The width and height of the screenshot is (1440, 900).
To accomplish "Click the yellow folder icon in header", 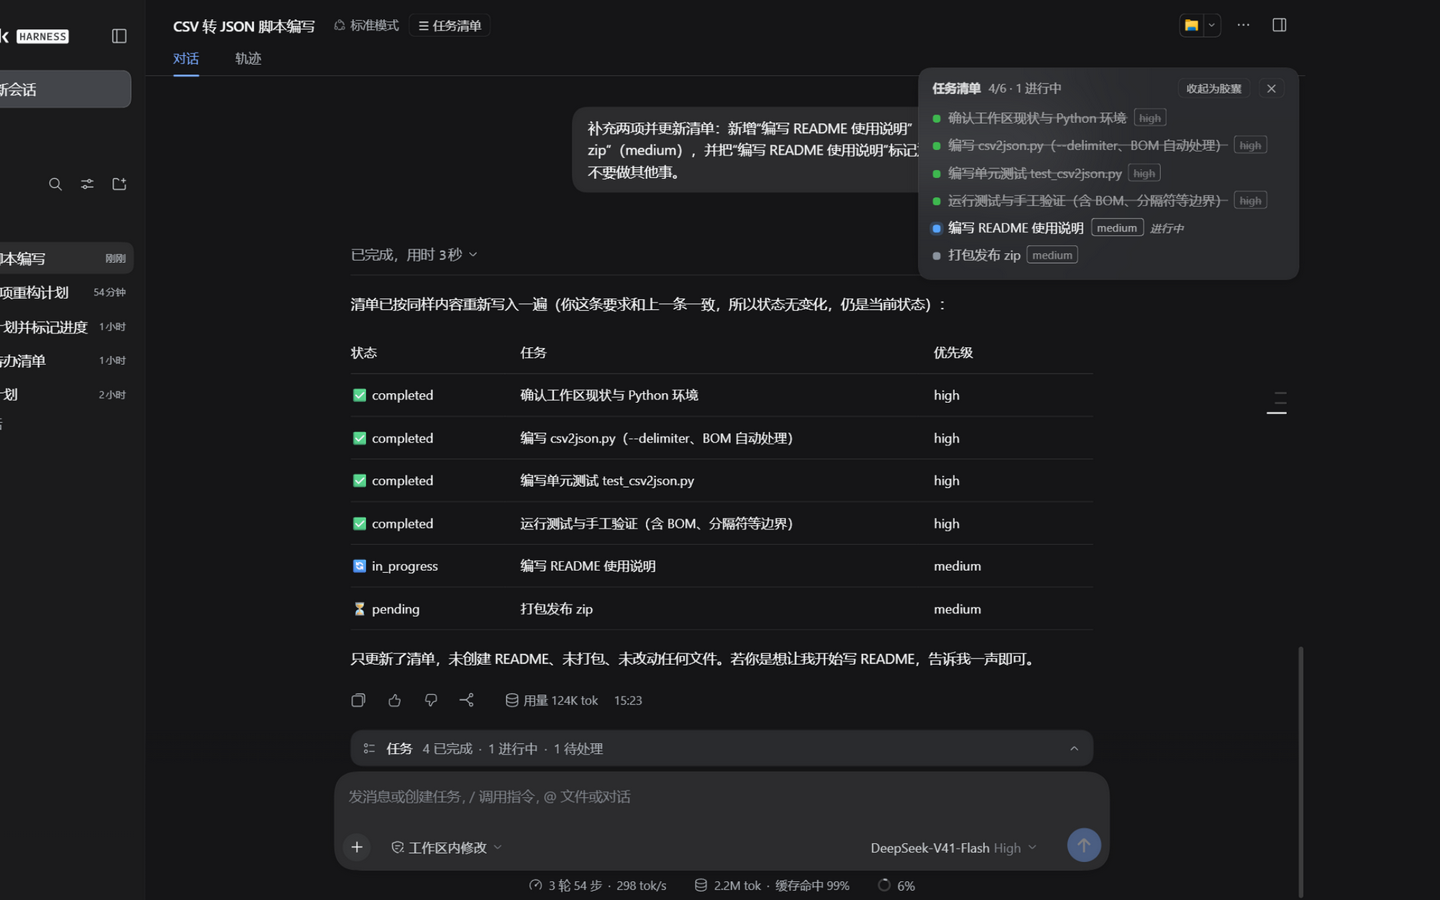I will [1191, 25].
